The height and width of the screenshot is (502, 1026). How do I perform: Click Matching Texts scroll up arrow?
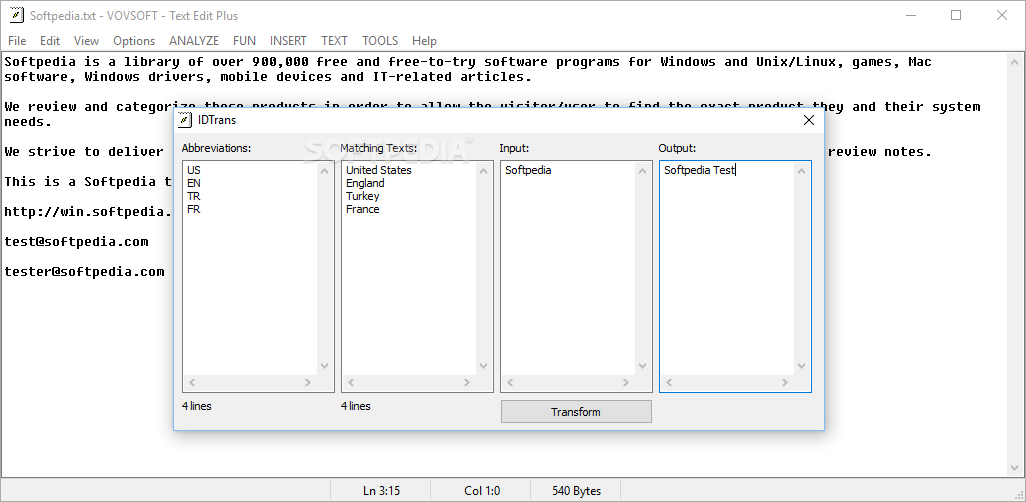pyautogui.click(x=484, y=171)
